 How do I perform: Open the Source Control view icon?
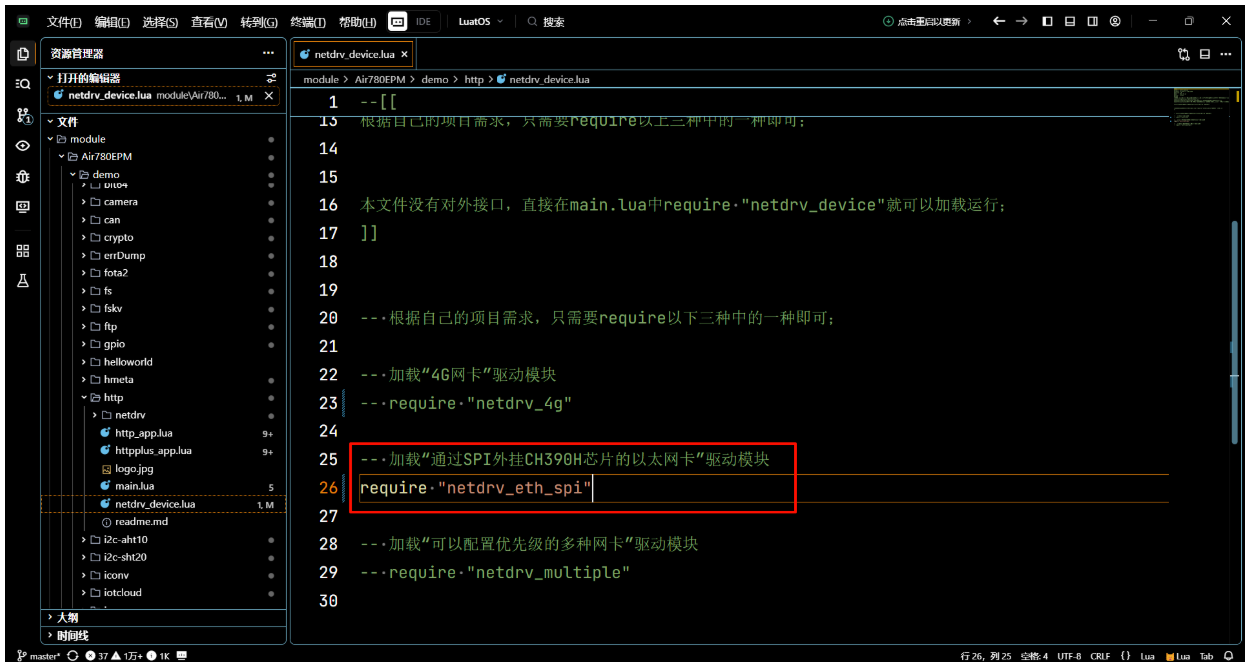(23, 116)
